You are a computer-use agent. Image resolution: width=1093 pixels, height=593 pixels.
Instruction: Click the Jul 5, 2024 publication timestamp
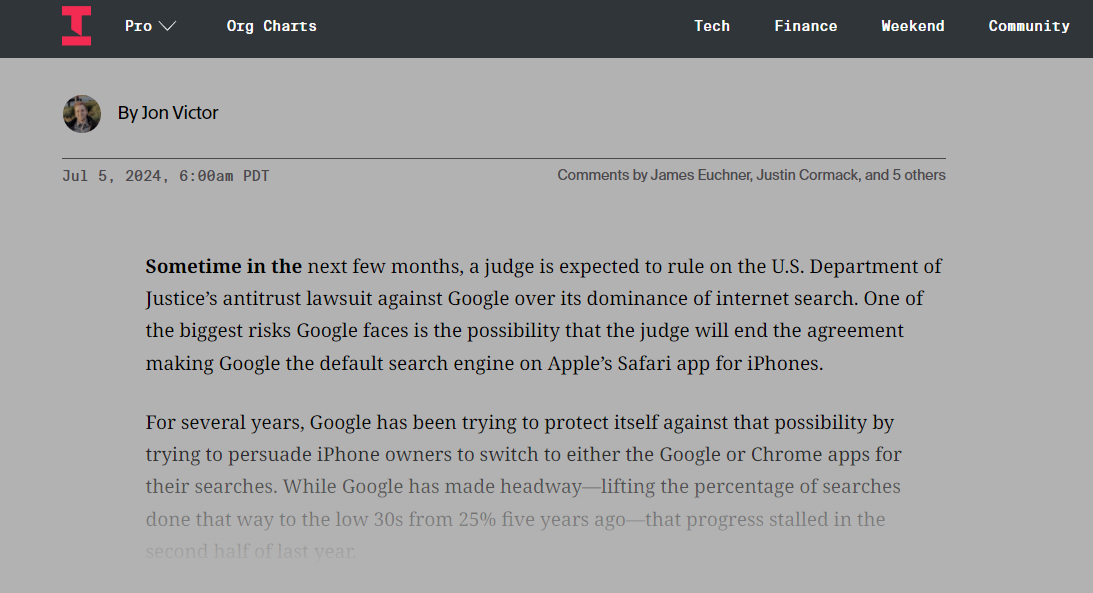click(x=165, y=176)
